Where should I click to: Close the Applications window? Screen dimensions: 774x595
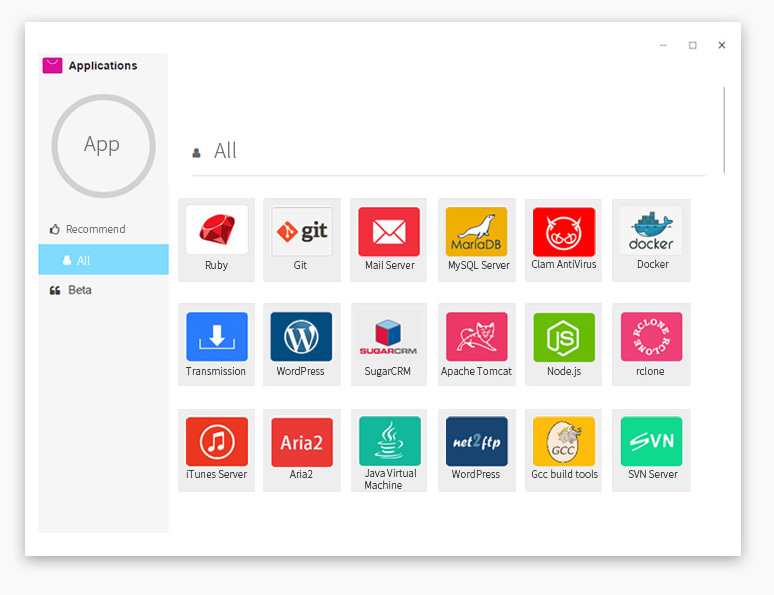pyautogui.click(x=722, y=45)
